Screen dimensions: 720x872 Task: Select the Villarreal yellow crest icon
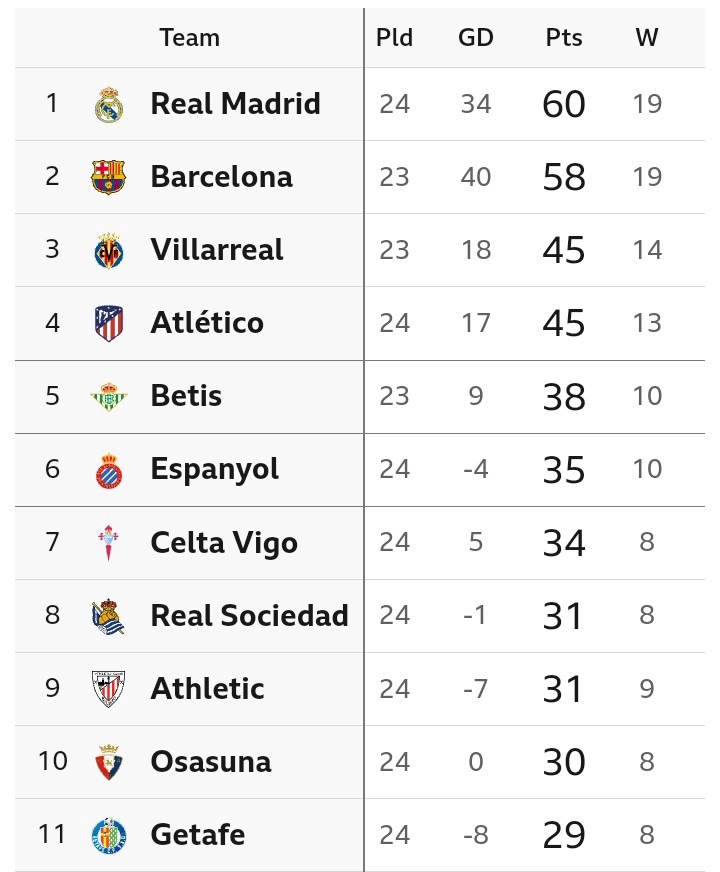tap(108, 250)
